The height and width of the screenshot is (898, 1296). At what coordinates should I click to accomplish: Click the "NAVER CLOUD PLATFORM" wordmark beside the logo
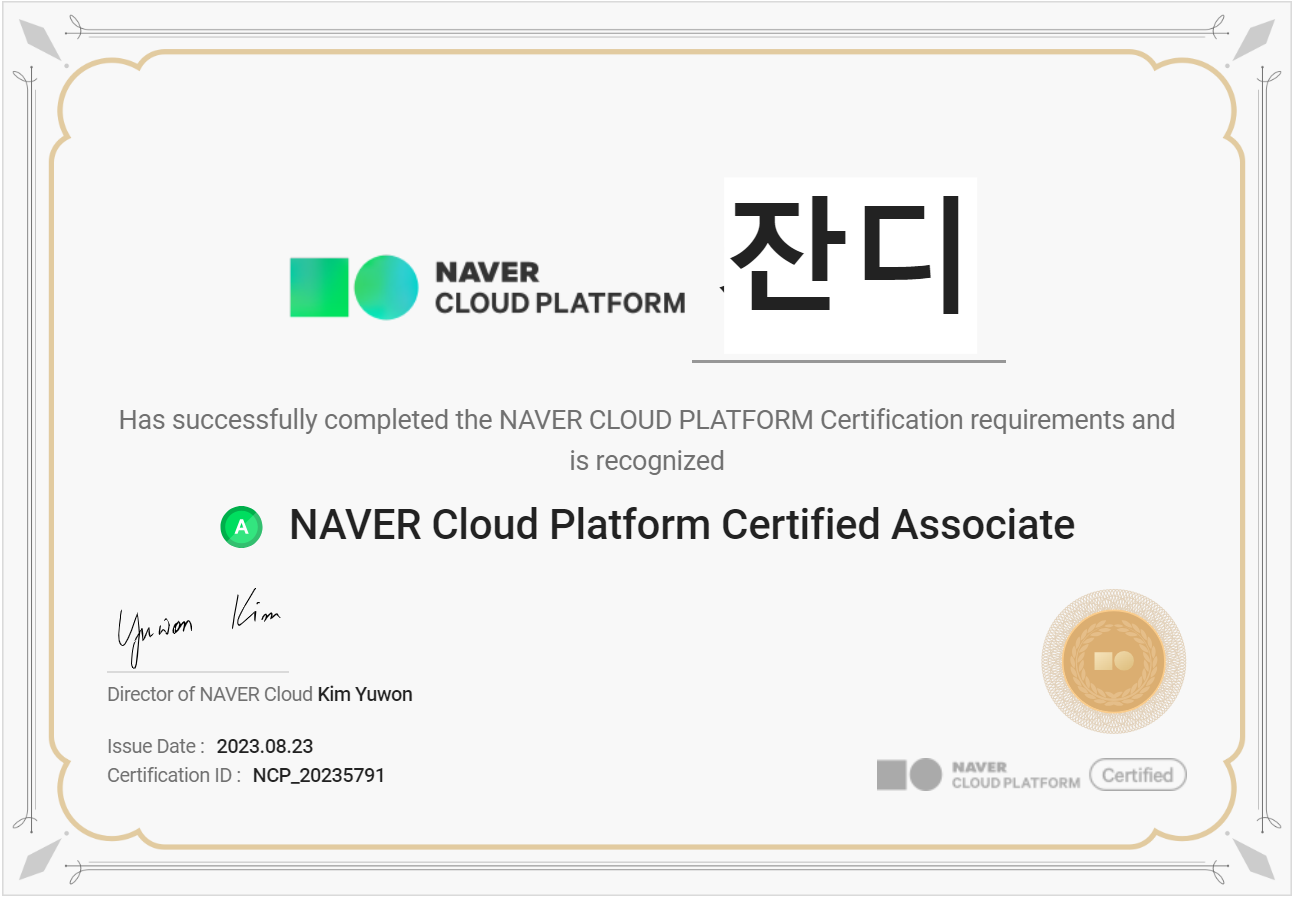[560, 288]
